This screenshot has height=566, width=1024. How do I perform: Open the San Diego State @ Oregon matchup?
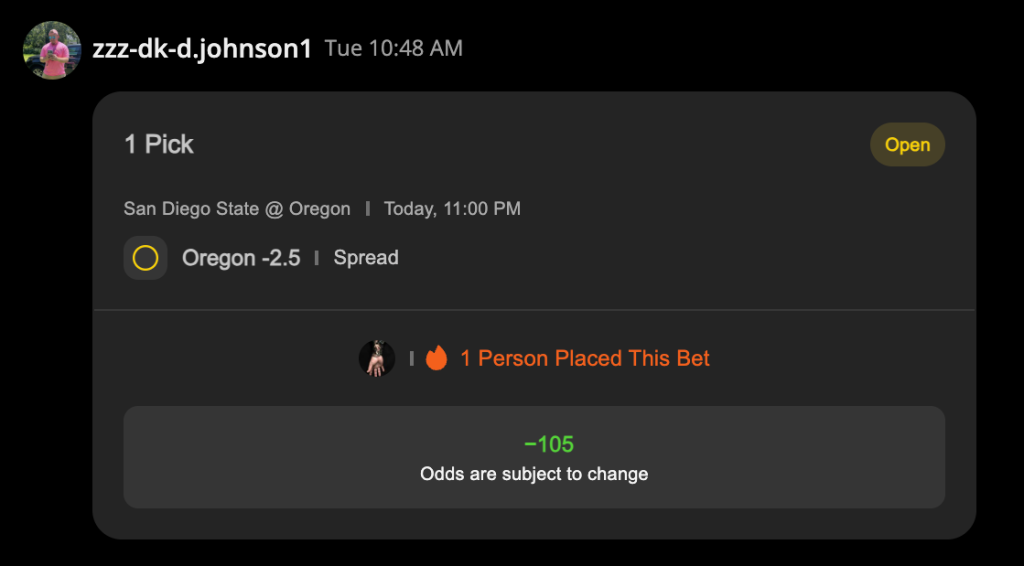(x=237, y=209)
